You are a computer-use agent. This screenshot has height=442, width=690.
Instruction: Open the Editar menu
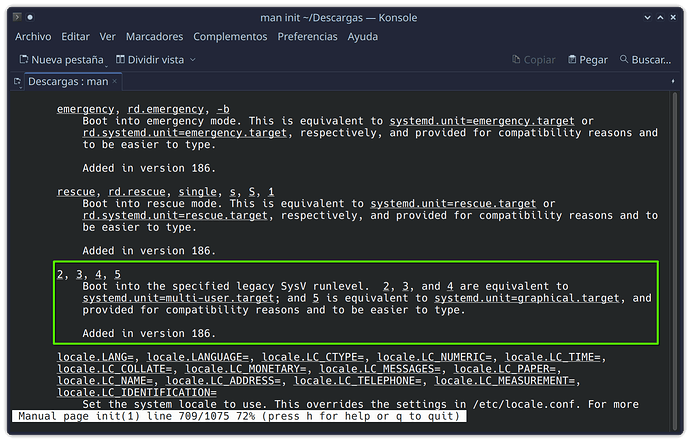coord(76,37)
